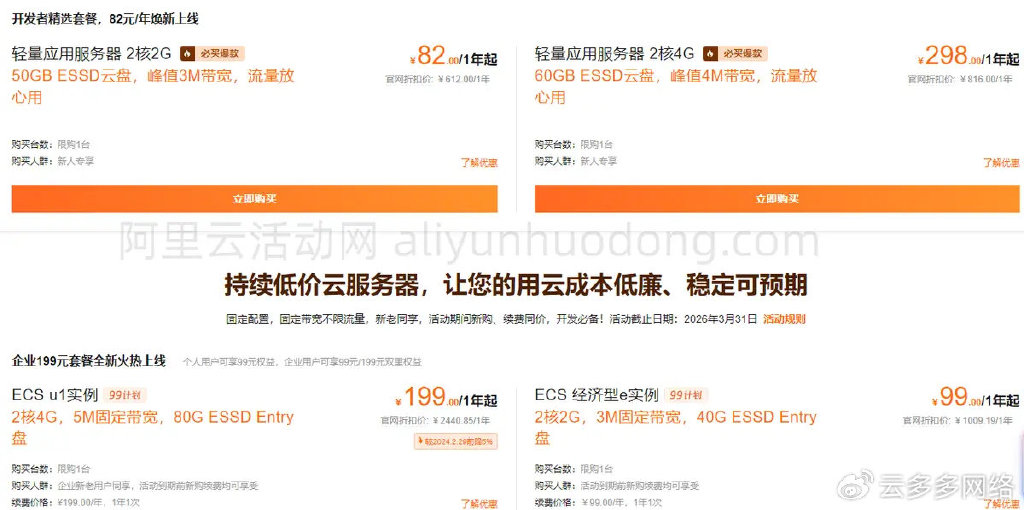Screen dimensions: 1024x510
Task: Click the 活动截止日期 2026年3月31日 text
Action: coord(684,319)
